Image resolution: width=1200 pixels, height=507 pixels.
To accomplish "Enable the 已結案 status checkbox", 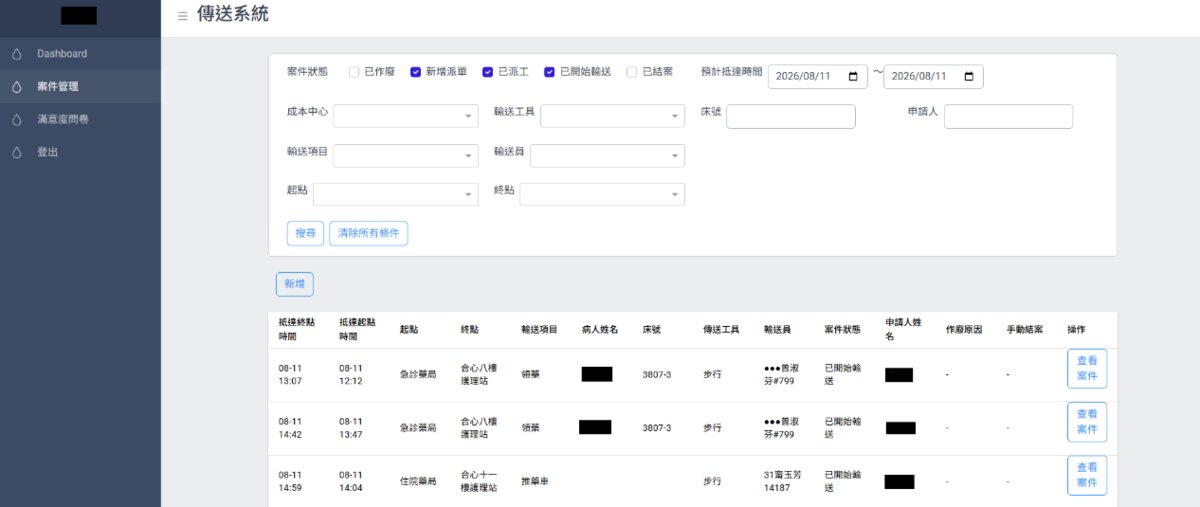I will coord(632,72).
